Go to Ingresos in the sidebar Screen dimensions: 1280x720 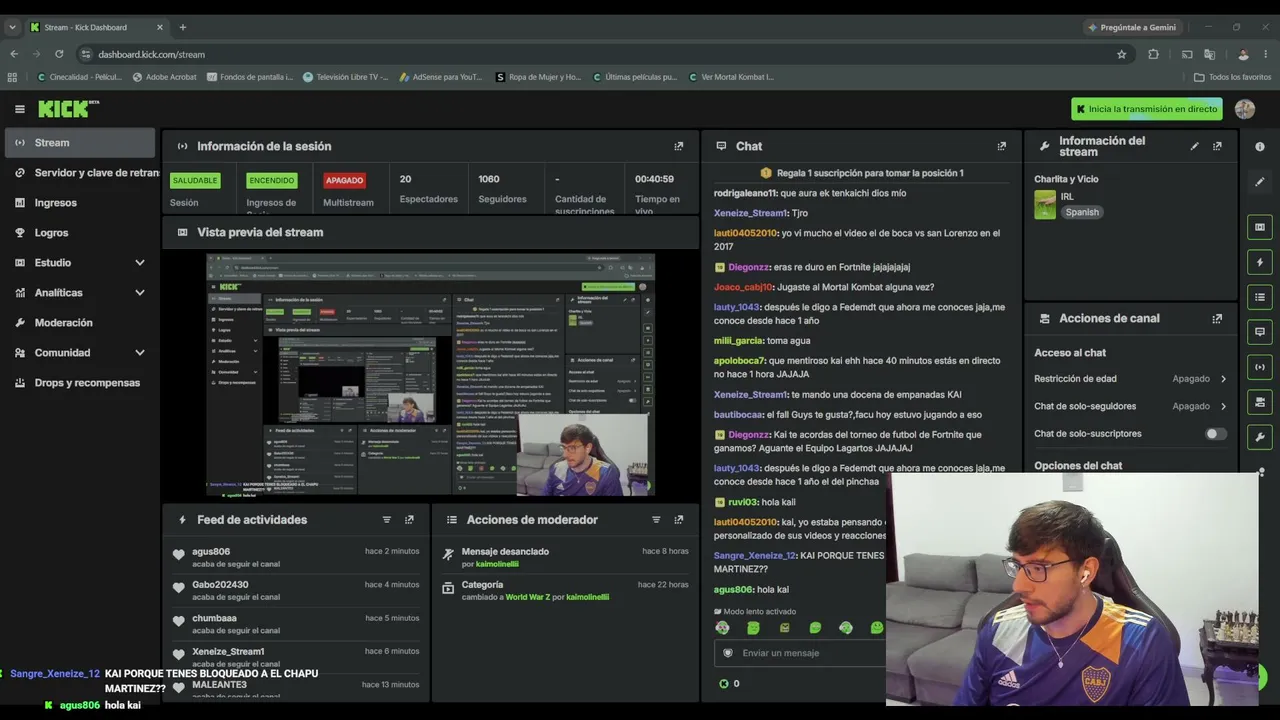(x=80, y=203)
